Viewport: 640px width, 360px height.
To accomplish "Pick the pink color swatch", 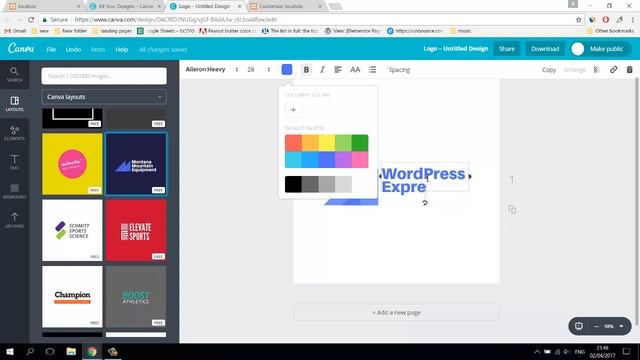I will coord(360,160).
